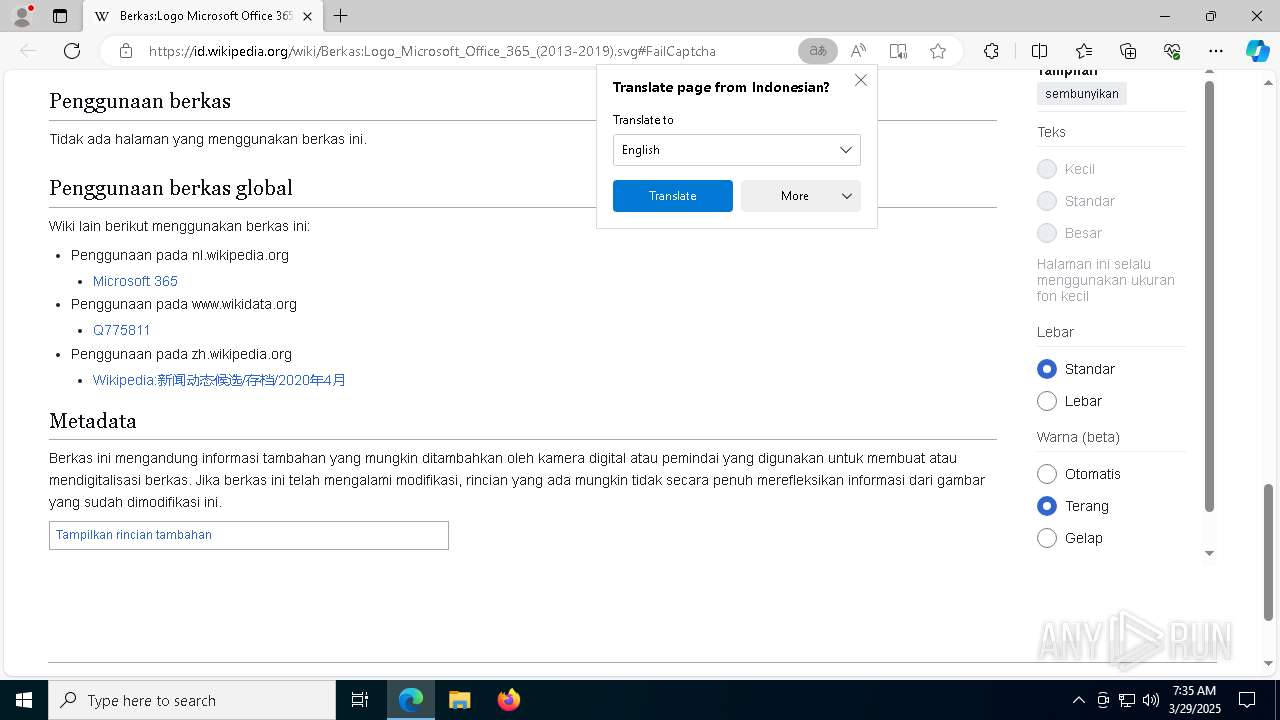
Task: Select Terang color mode
Action: [1047, 506]
